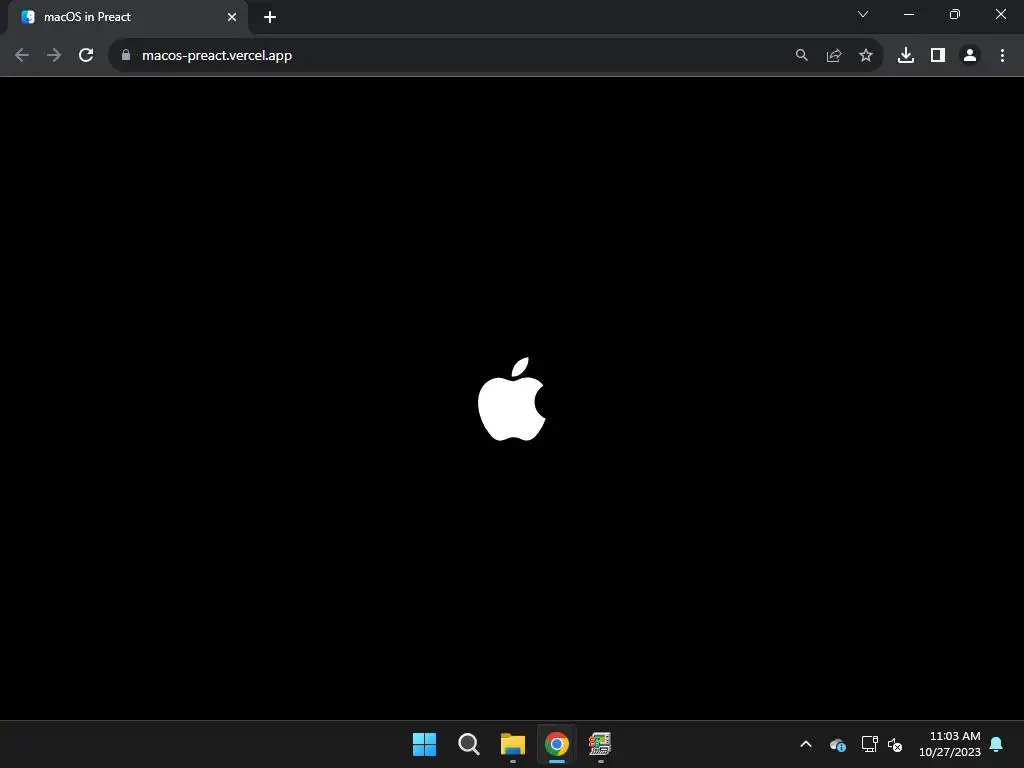The height and width of the screenshot is (768, 1024).
Task: Bookmark this tab with the star
Action: [x=866, y=56]
